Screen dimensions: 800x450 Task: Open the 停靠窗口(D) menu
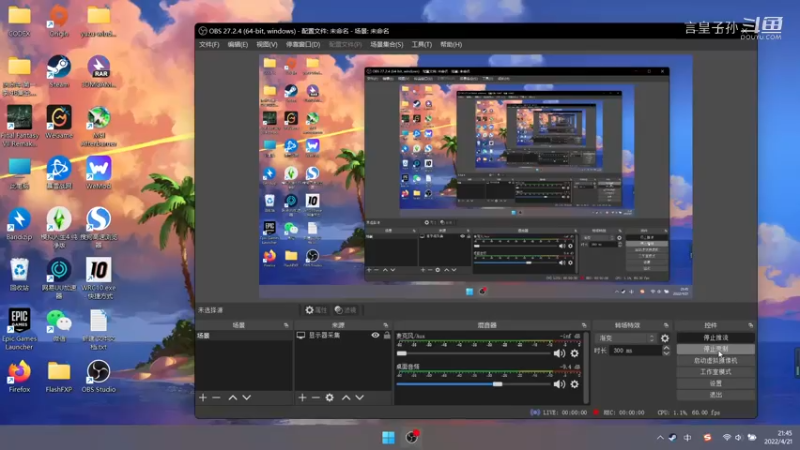[303, 44]
